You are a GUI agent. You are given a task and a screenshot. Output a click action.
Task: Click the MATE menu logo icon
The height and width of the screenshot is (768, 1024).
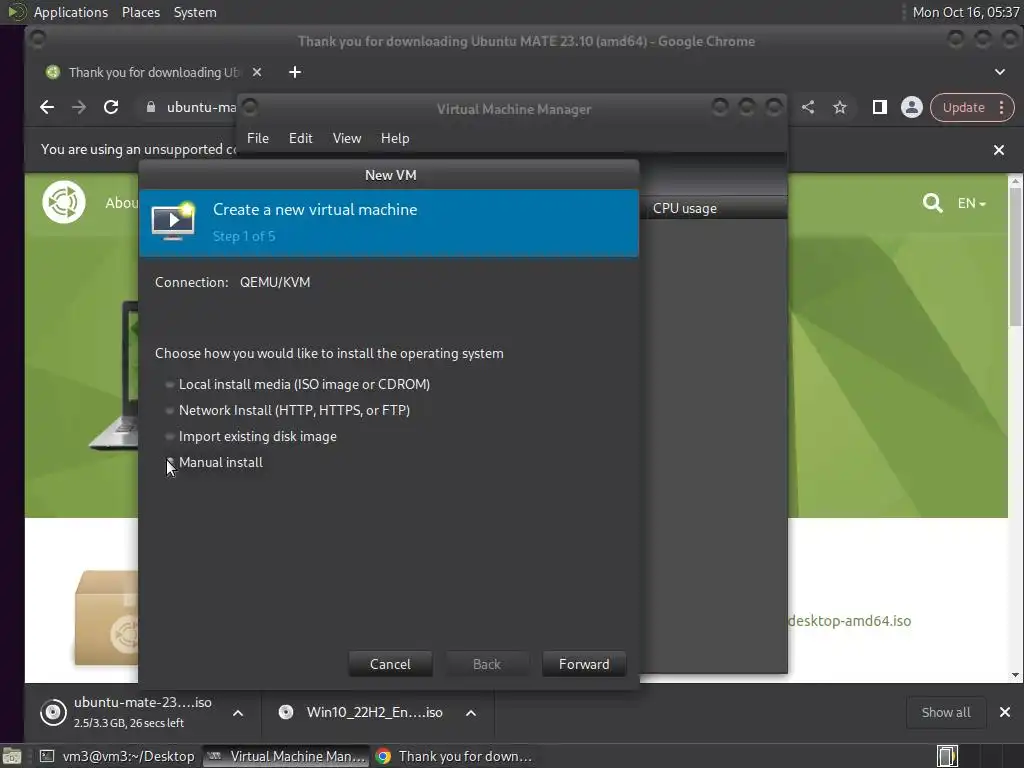click(16, 12)
